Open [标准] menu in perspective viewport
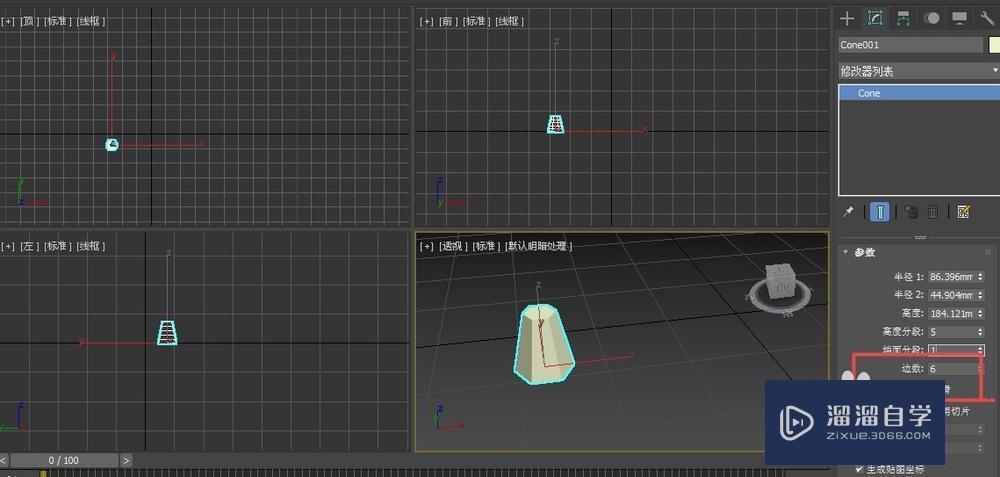This screenshot has width=1000, height=477. 487,246
